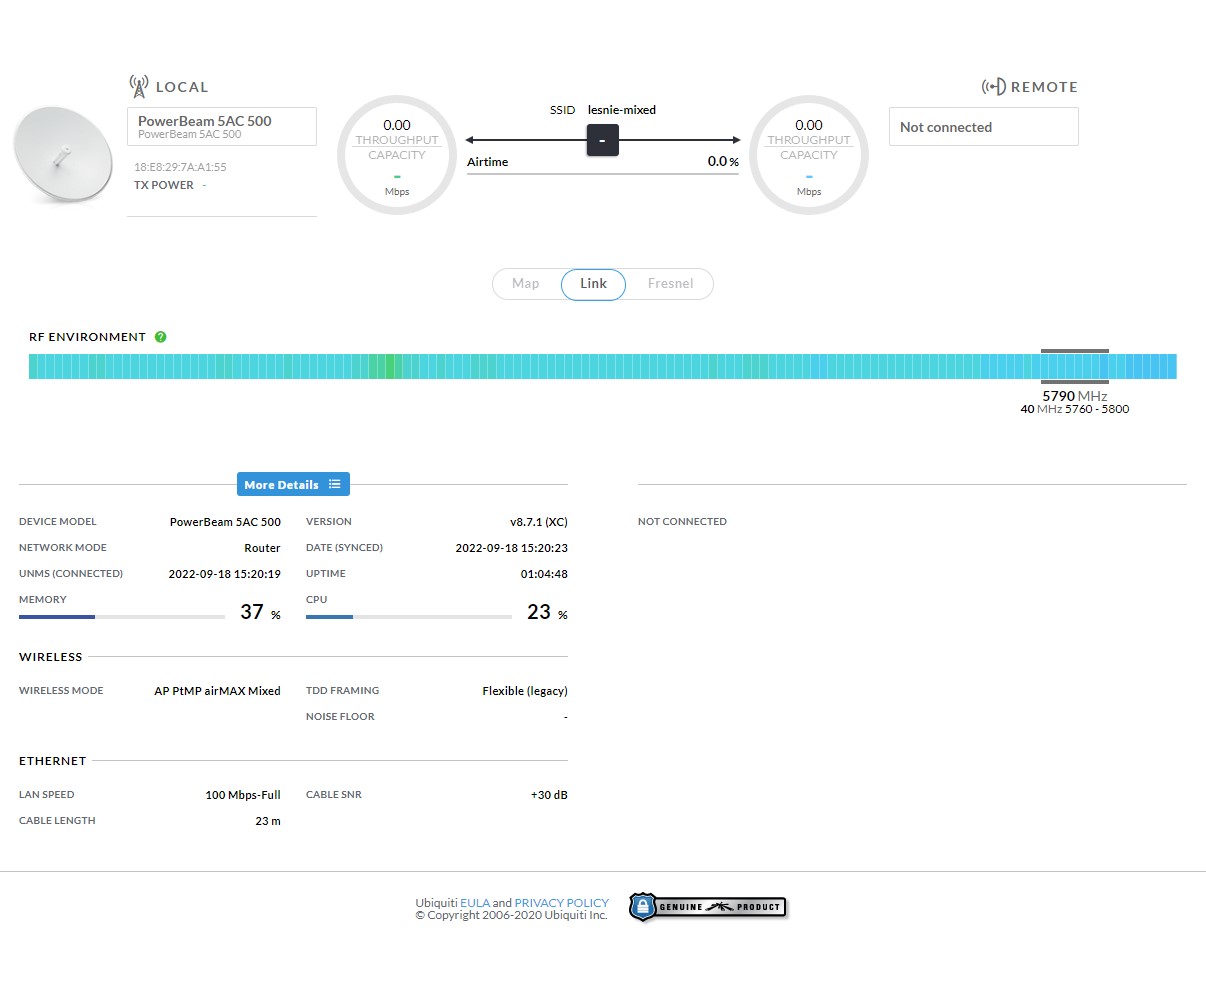Click the device model value PowerBeam 5AC 500
The image size is (1206, 1007).
tap(225, 522)
